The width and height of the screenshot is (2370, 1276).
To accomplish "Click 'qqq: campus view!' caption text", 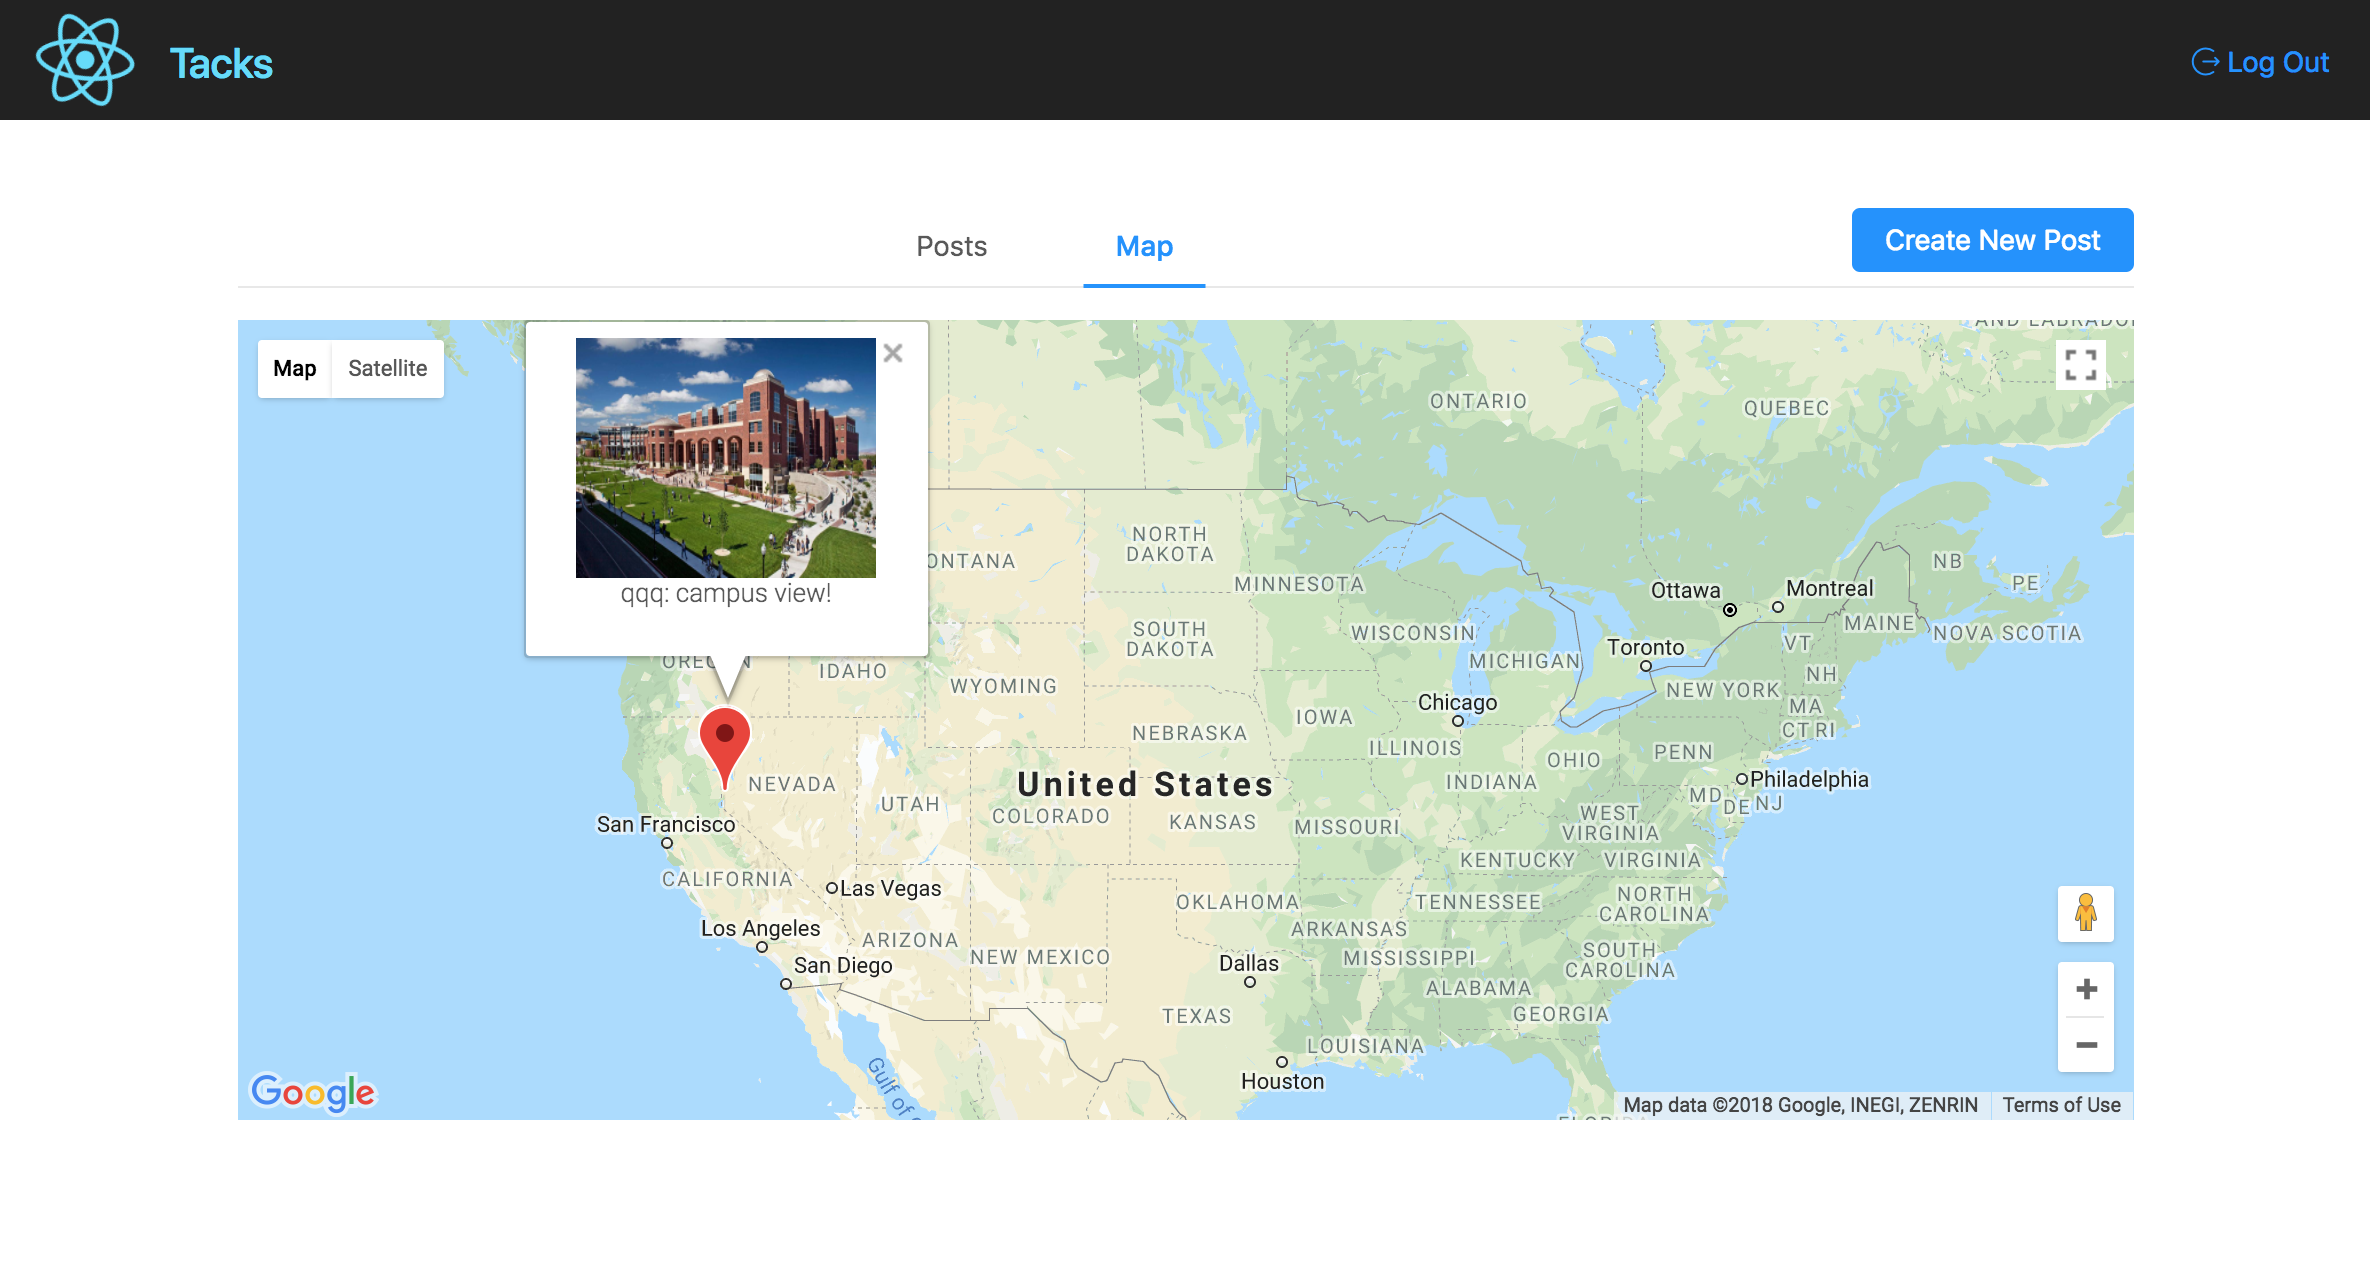I will 725,593.
